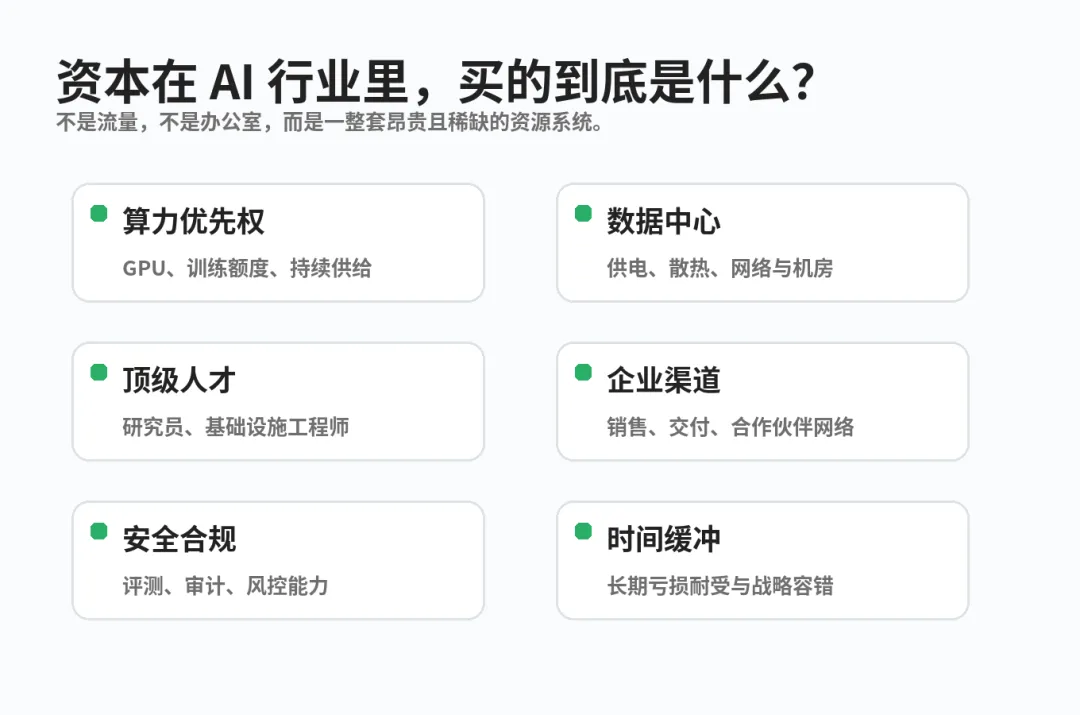Click the main title 资本在 AI 行业里
Screen dimensions: 1080x715
435,82
